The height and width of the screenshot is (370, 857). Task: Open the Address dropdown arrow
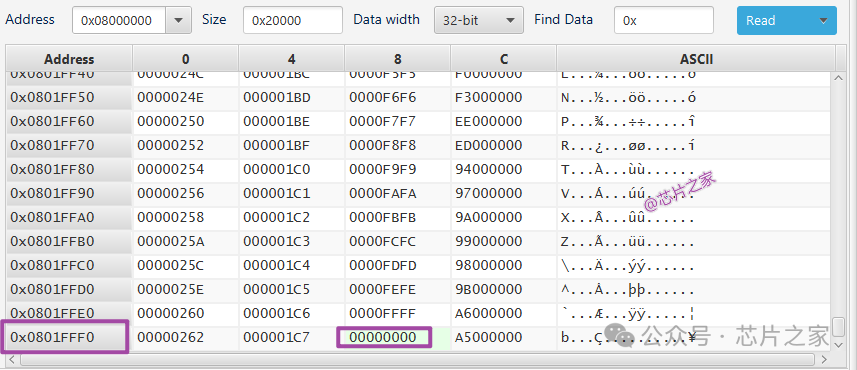178,20
